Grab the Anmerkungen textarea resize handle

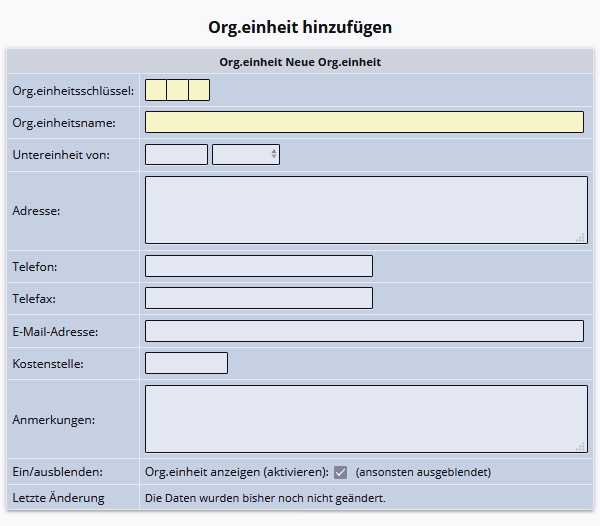pyautogui.click(x=580, y=447)
